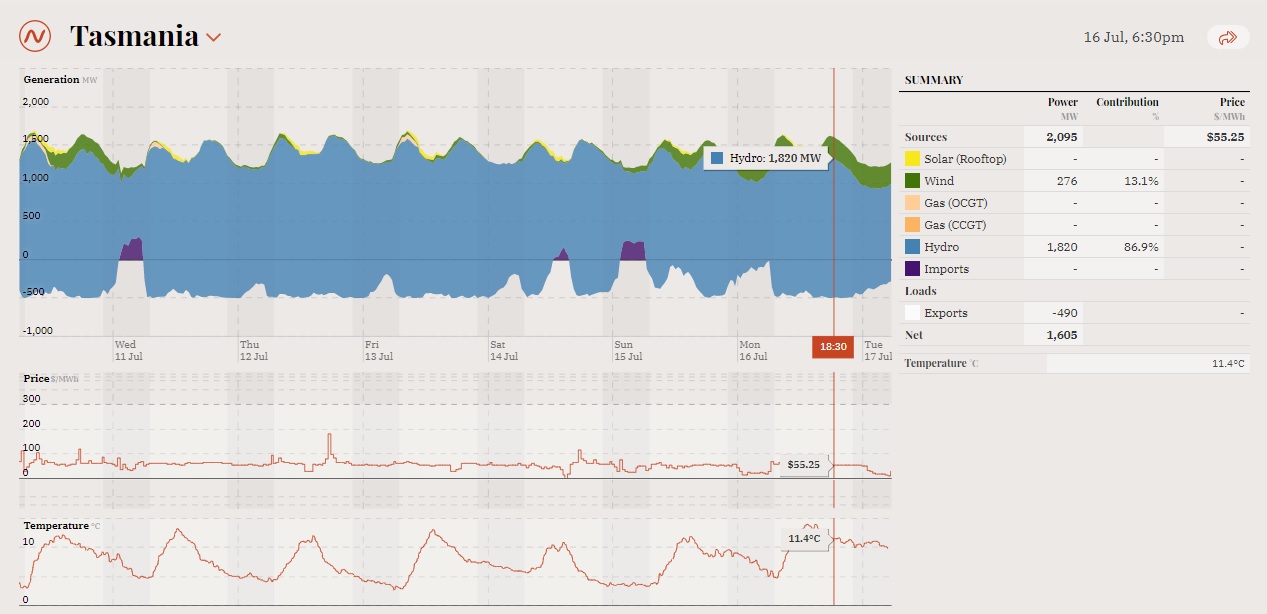The width and height of the screenshot is (1267, 614).
Task: Click the Sun 15 Jul axis label
Action: pyautogui.click(x=628, y=350)
